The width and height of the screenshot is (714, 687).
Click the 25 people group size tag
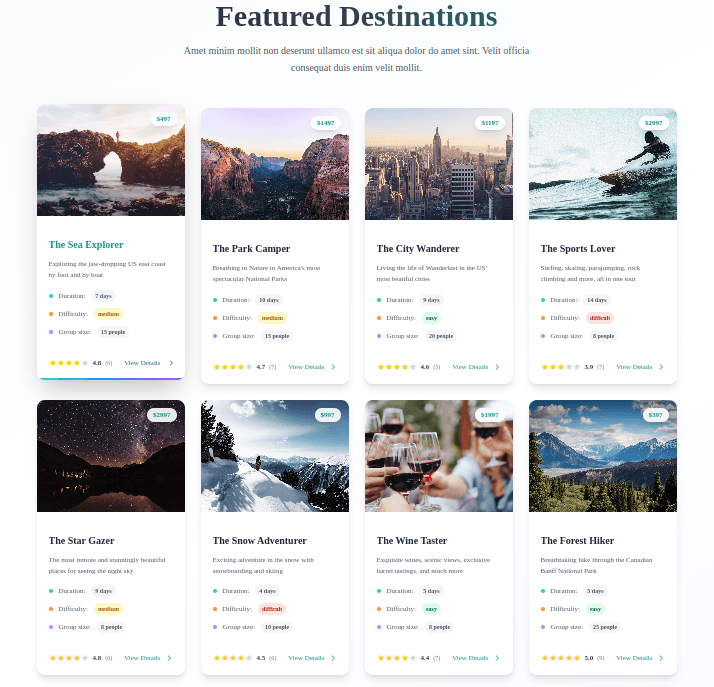coord(605,627)
